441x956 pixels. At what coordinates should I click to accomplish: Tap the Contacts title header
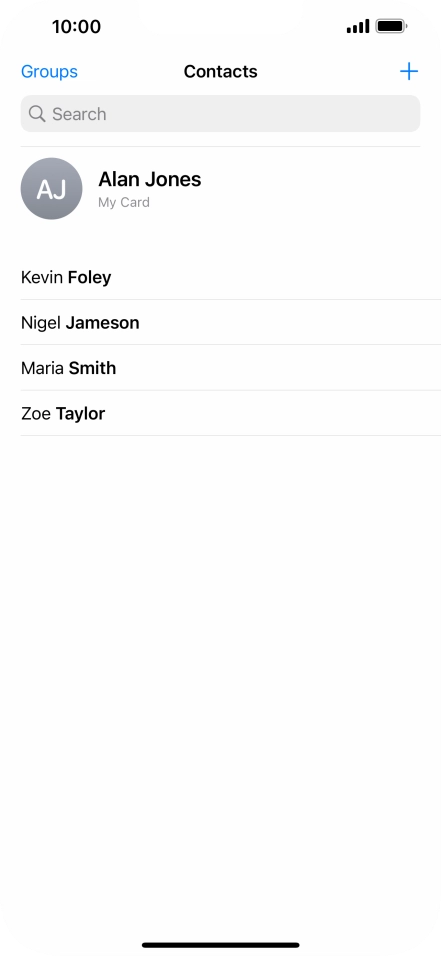coord(220,71)
